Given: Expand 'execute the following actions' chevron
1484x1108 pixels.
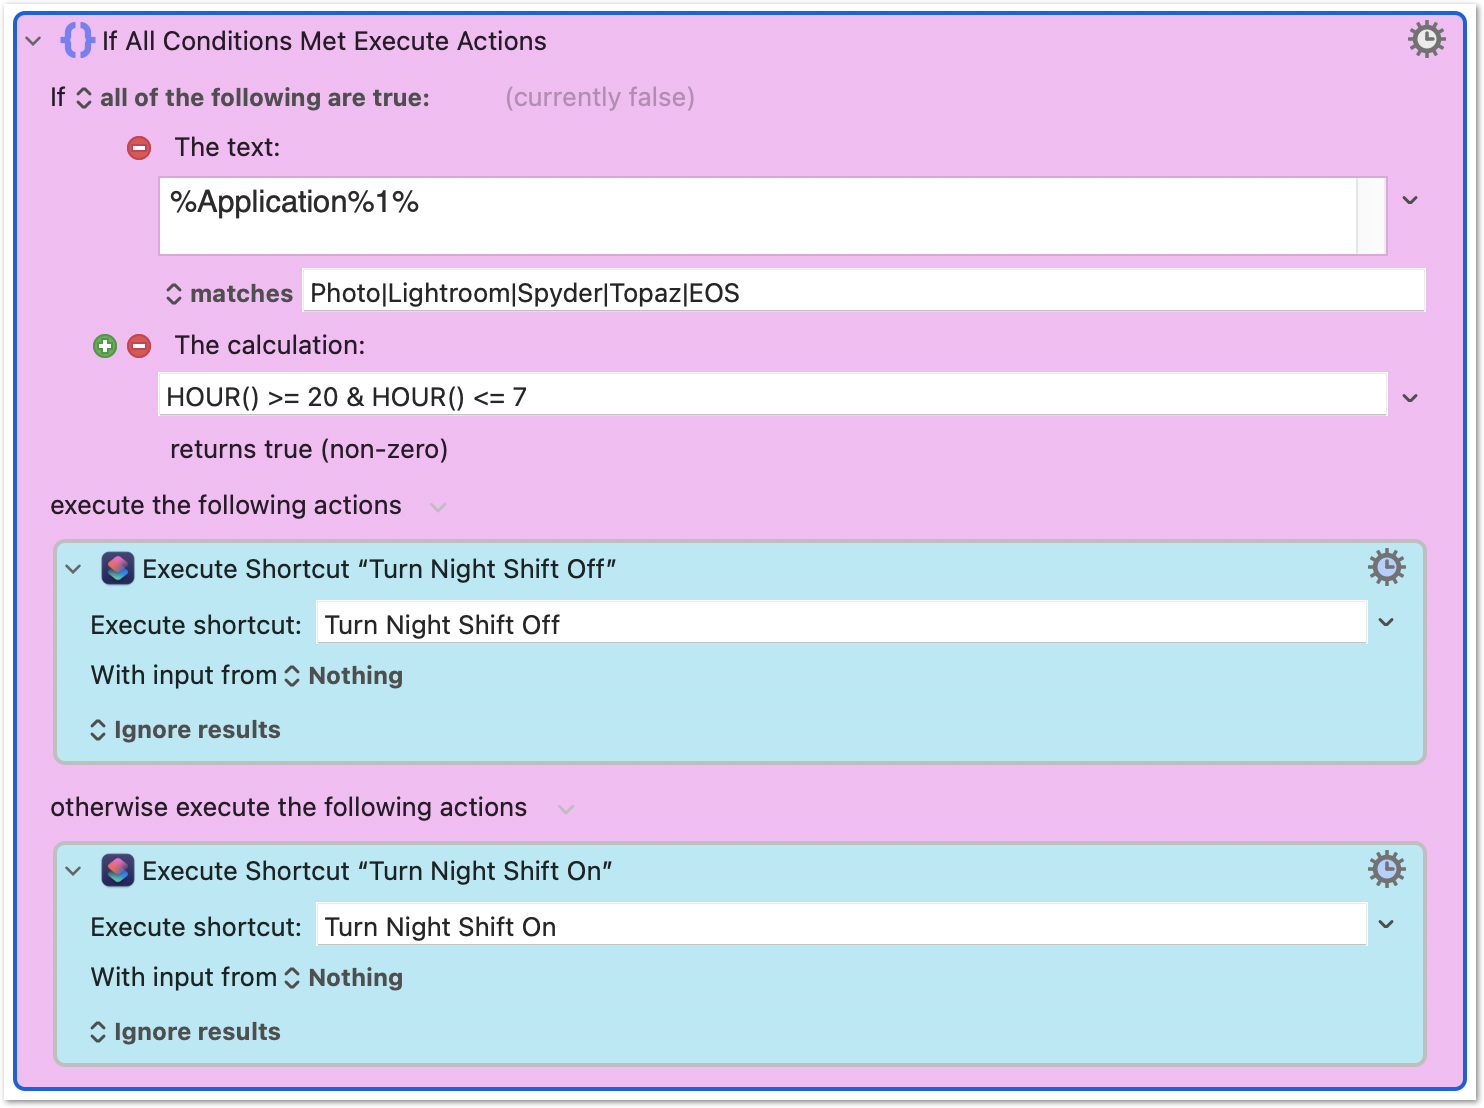Looking at the screenshot, I should click(x=438, y=507).
